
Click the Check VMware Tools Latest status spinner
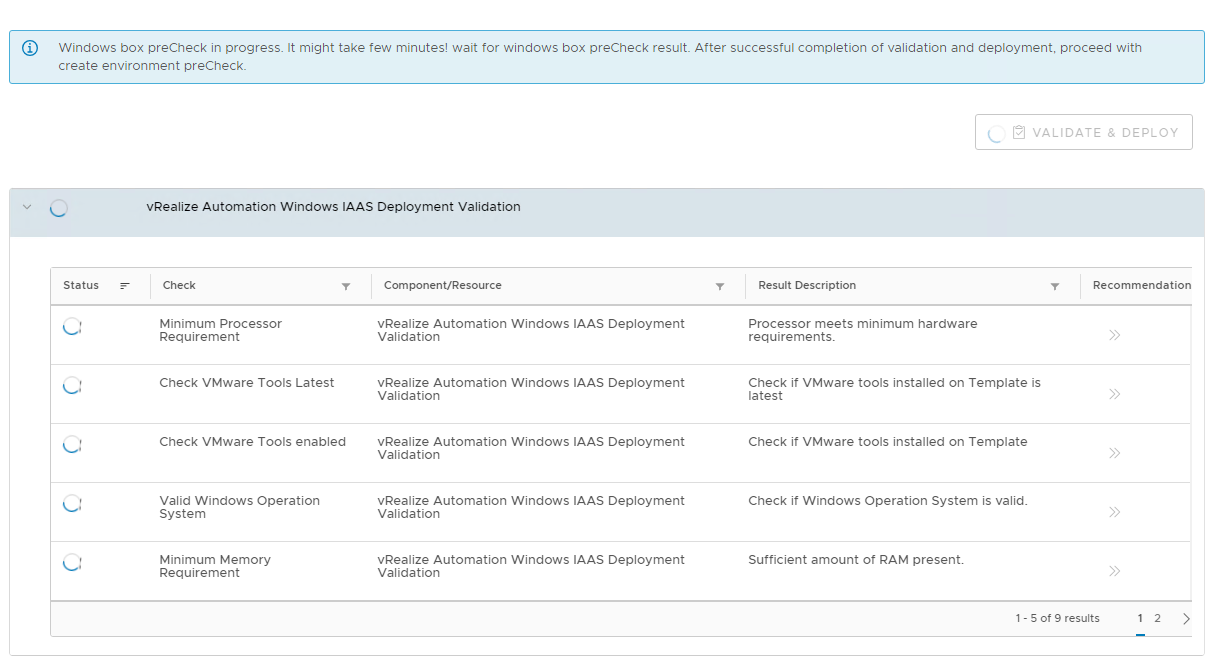click(x=72, y=385)
